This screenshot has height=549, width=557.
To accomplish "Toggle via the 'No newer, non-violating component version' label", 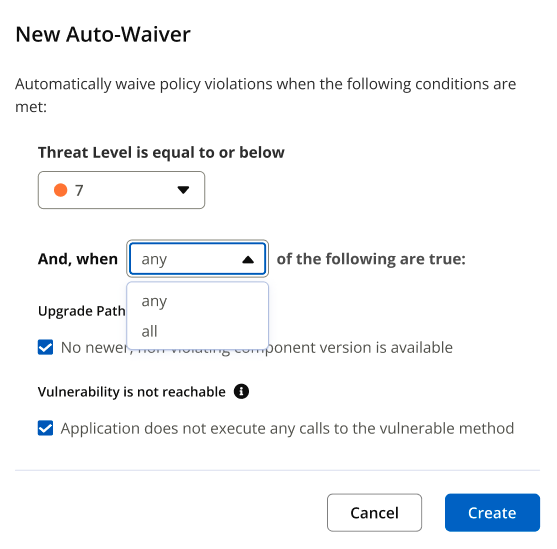I will [x=256, y=348].
